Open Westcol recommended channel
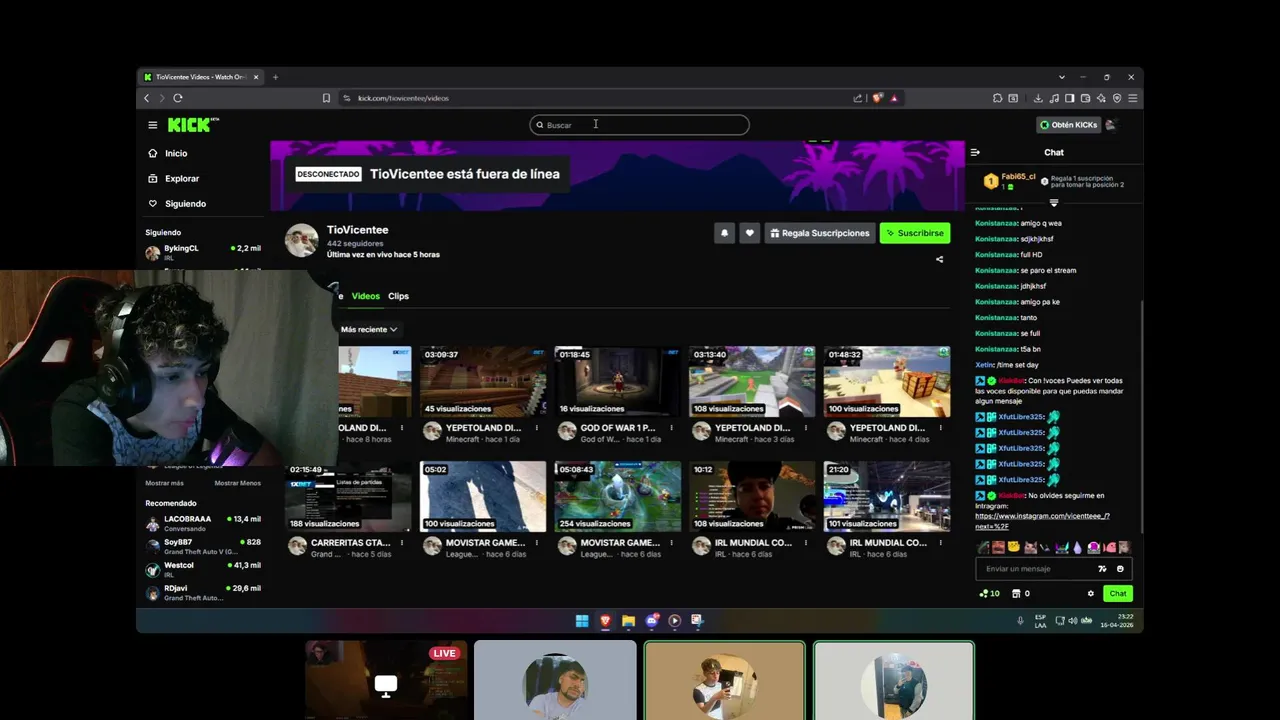 point(203,569)
